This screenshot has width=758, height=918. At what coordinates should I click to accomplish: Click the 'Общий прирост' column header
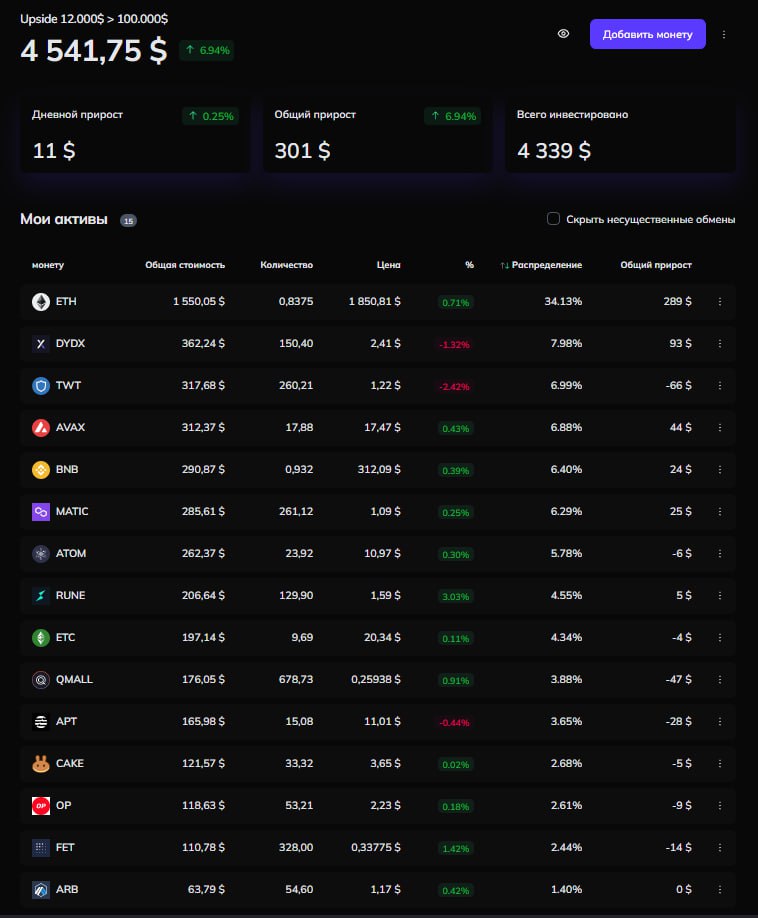656,265
